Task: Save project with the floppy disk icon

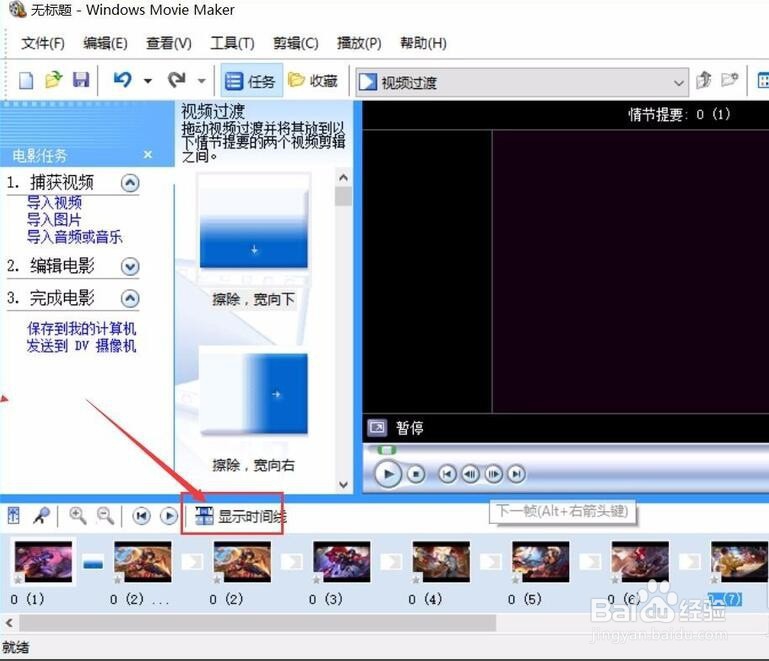Action: coord(81,79)
